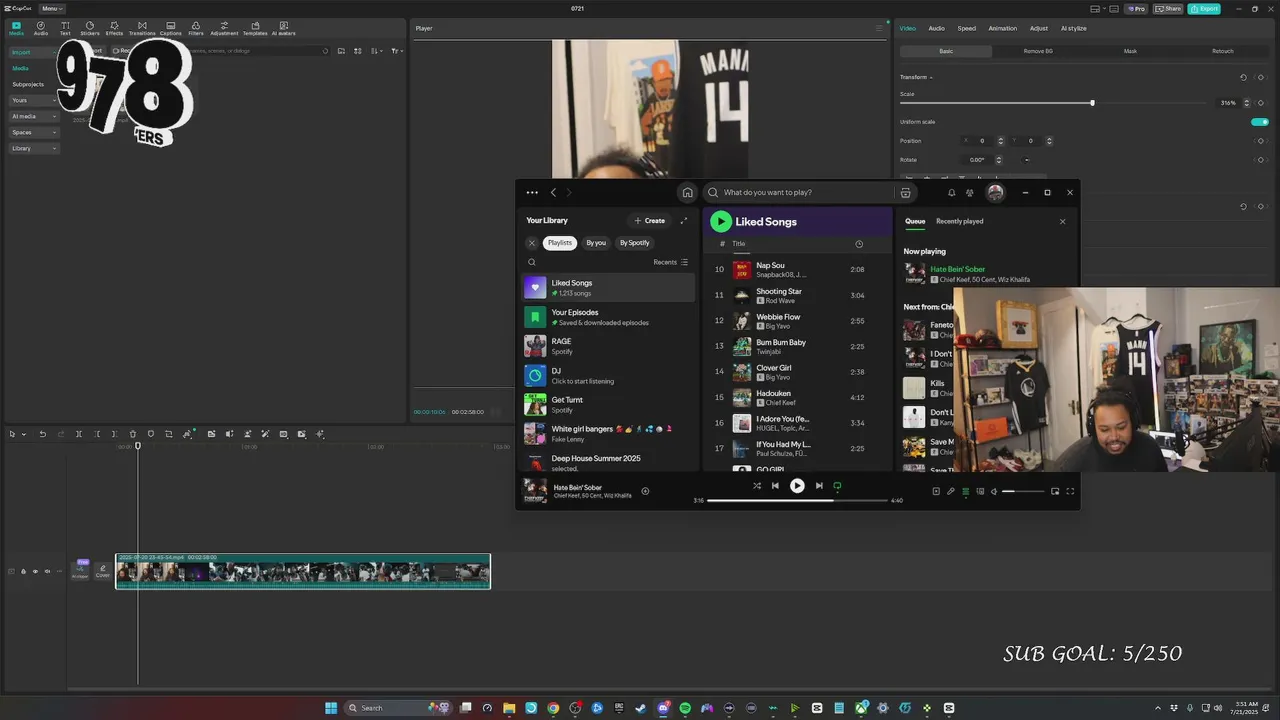1280x720 pixels.
Task: Open the RAGE playlist in Spotify library
Action: (x=608, y=346)
